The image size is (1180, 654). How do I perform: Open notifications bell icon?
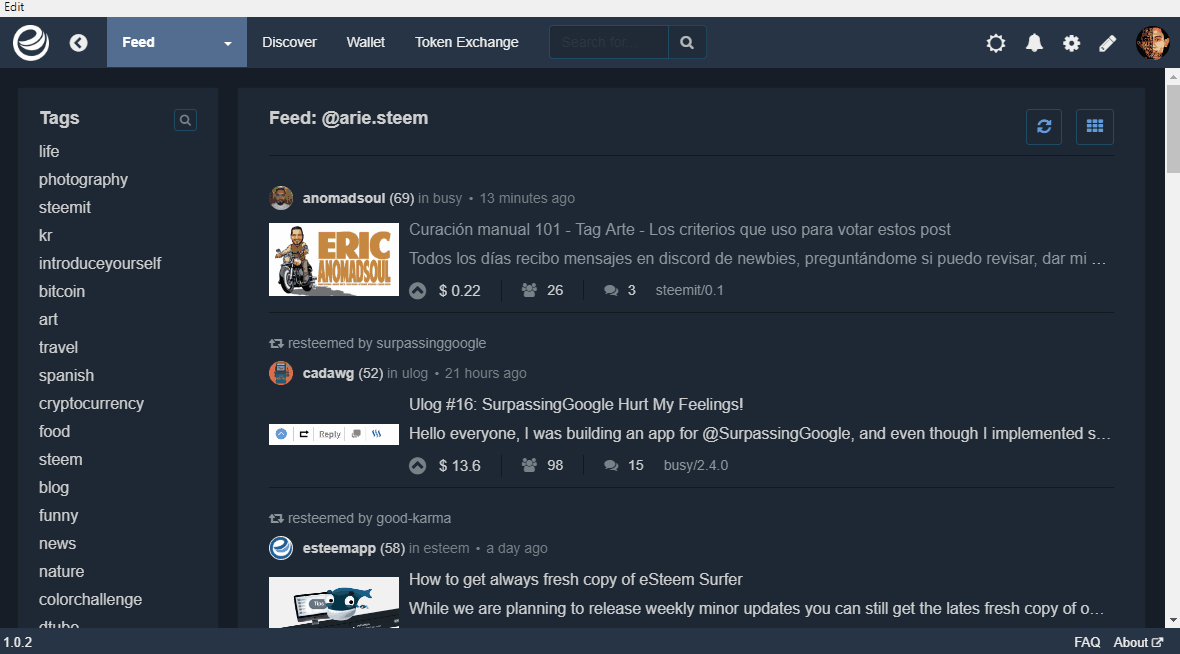(x=1035, y=43)
